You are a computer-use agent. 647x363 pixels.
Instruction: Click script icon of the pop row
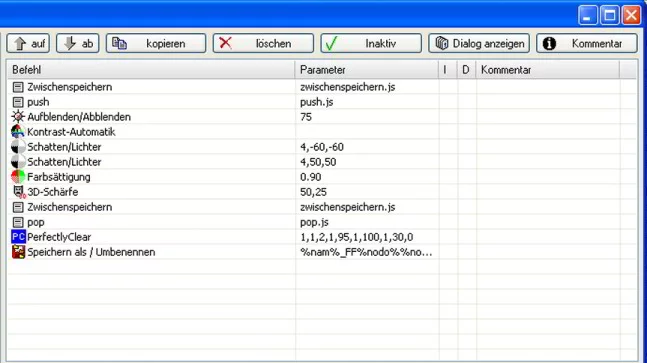18,222
